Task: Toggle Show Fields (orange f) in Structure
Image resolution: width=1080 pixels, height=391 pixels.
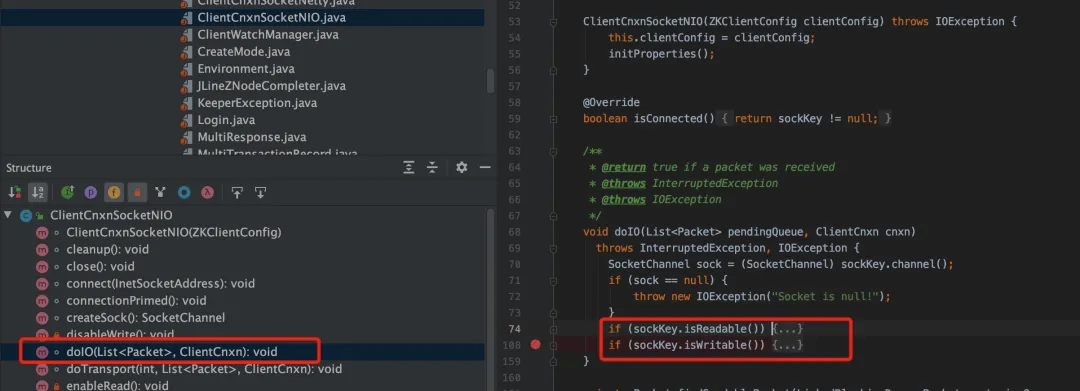Action: tap(113, 192)
